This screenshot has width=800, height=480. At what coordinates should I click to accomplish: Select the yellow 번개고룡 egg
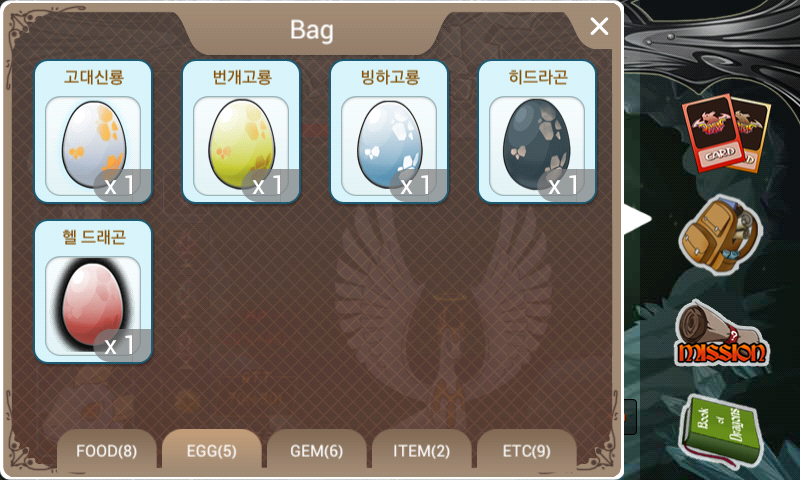pos(241,132)
